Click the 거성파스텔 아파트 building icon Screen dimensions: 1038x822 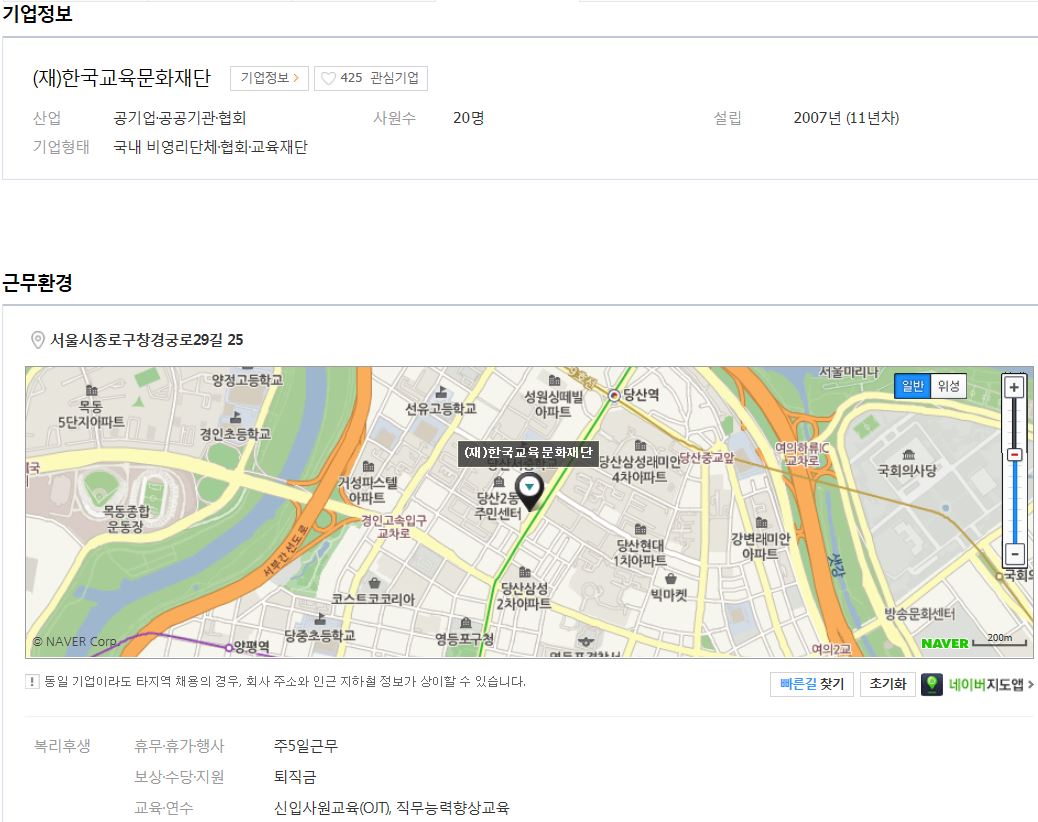pyautogui.click(x=368, y=467)
